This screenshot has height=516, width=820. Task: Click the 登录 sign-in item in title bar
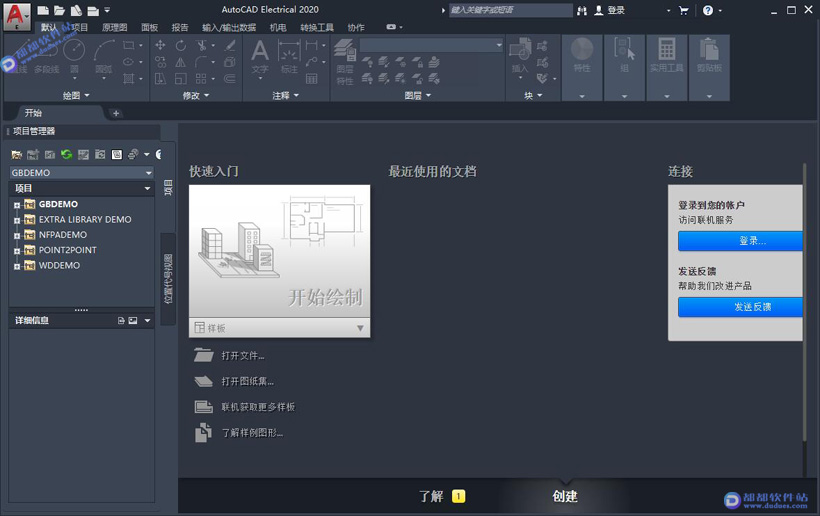pos(610,10)
